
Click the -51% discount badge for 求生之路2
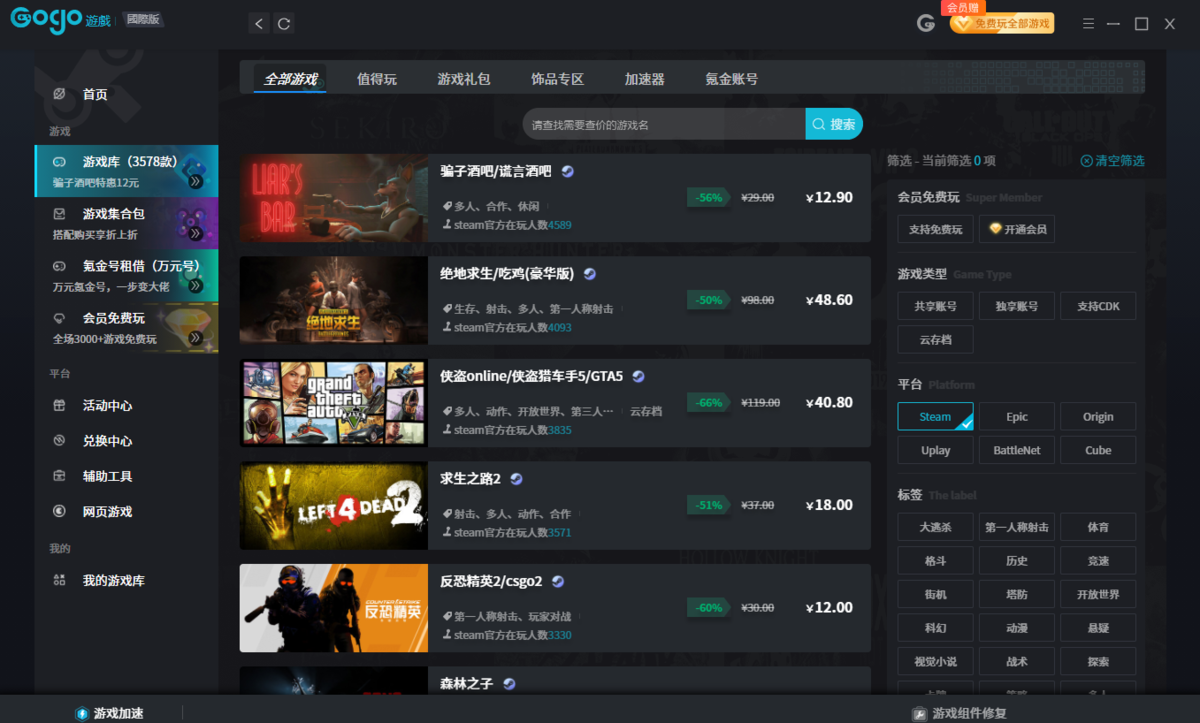(709, 505)
